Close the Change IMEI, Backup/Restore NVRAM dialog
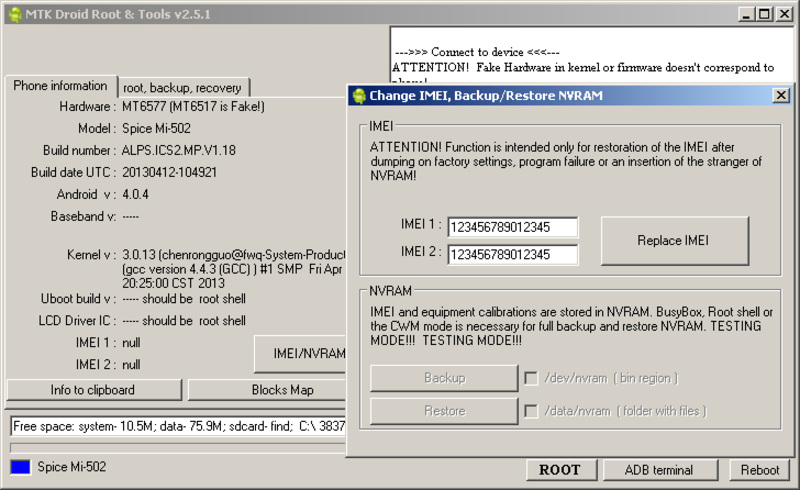Image resolution: width=800 pixels, height=490 pixels. (x=781, y=95)
